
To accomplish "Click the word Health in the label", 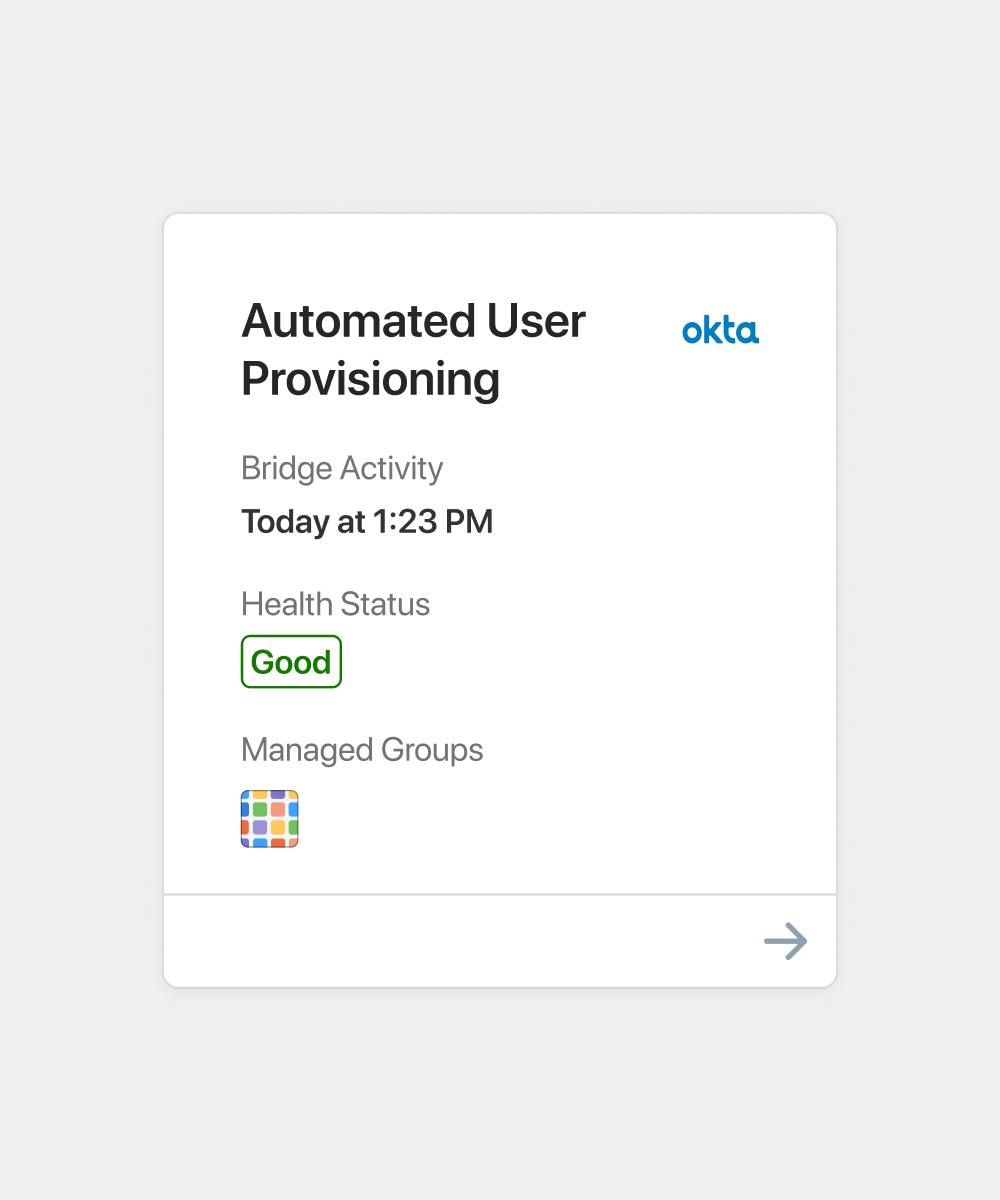I will pos(286,604).
